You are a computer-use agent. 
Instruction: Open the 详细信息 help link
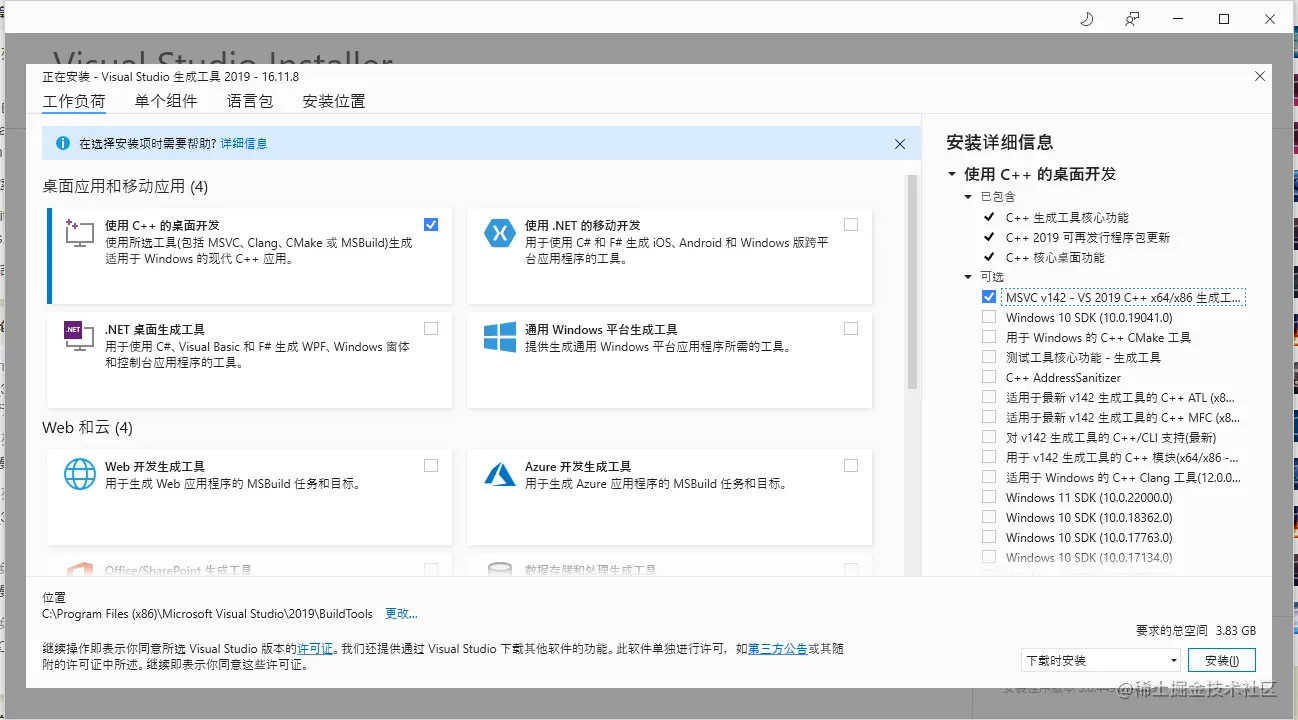click(x=244, y=144)
